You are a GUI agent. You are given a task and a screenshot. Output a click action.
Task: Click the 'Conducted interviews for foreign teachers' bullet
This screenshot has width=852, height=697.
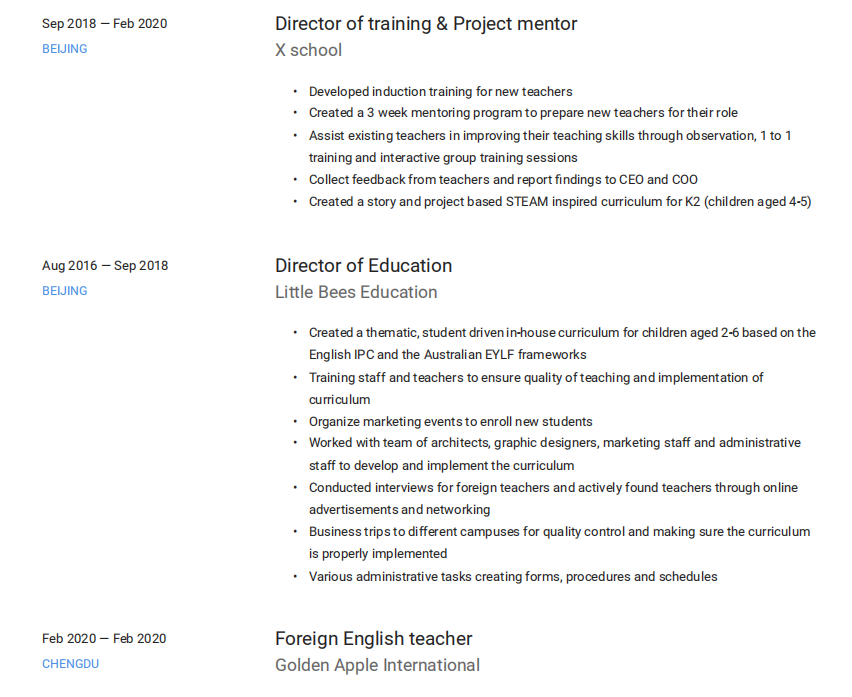coord(553,488)
